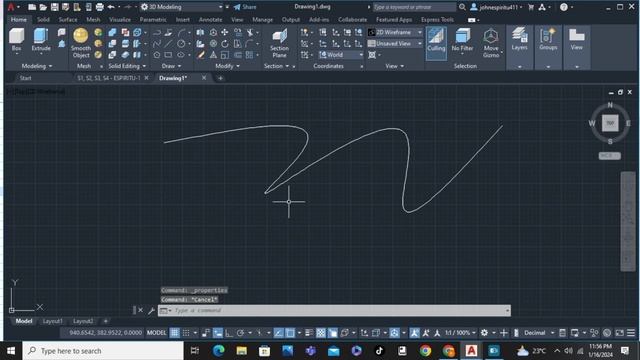Open the Section Plane tool
The width and height of the screenshot is (640, 360).
click(279, 43)
